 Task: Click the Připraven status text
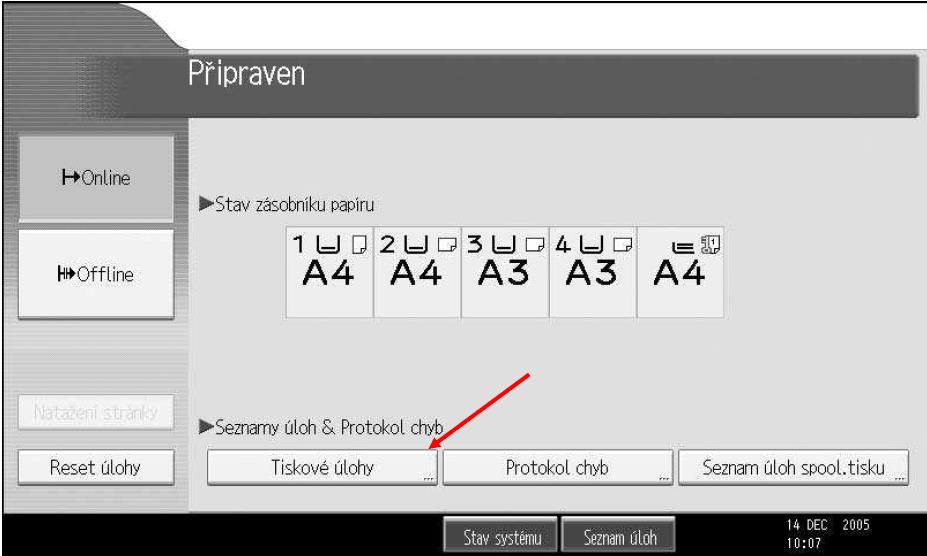(247, 74)
